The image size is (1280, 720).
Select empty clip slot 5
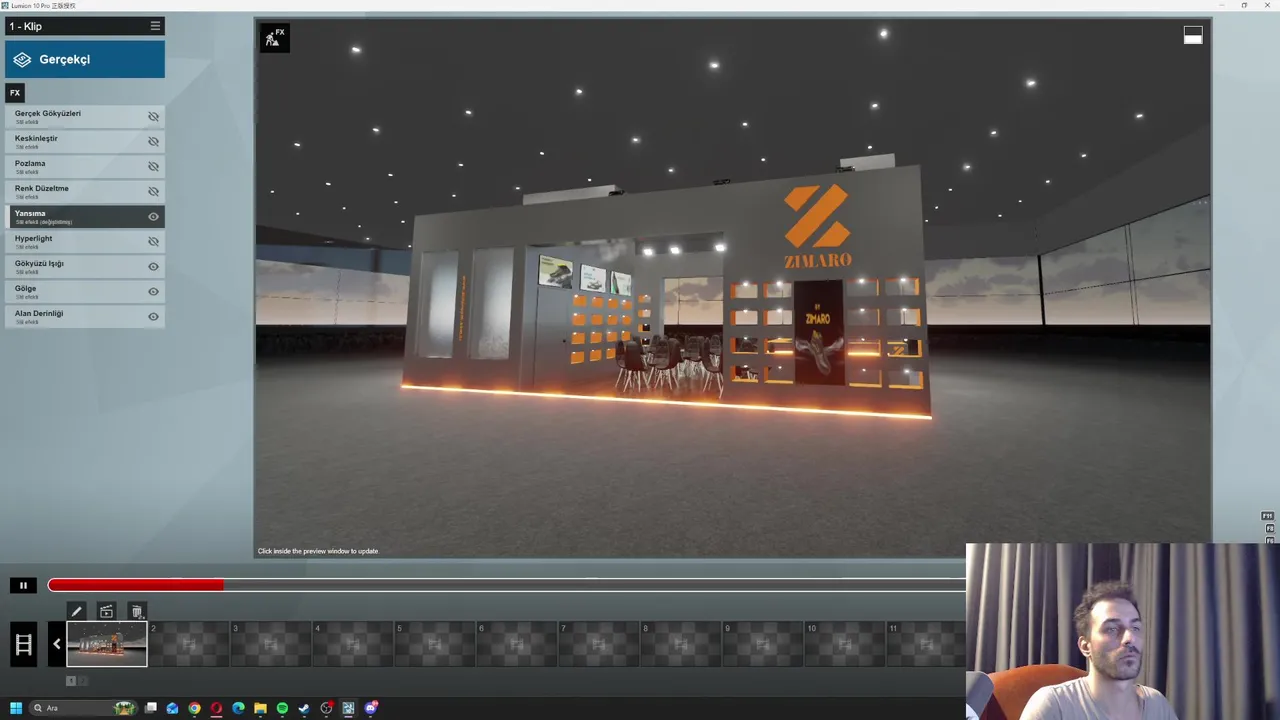(x=435, y=644)
